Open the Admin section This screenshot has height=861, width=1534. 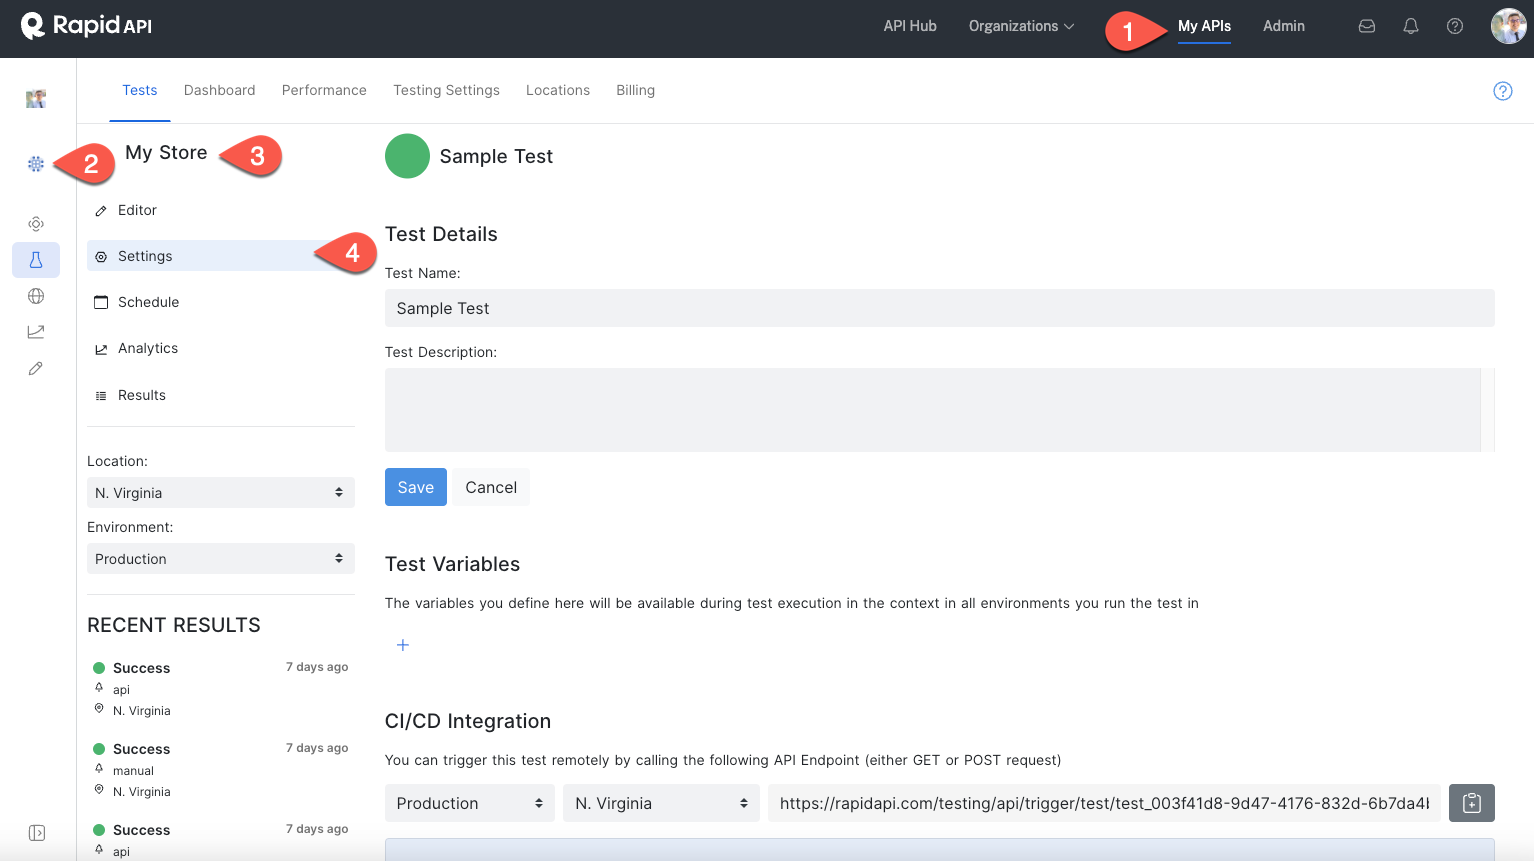pos(1284,26)
